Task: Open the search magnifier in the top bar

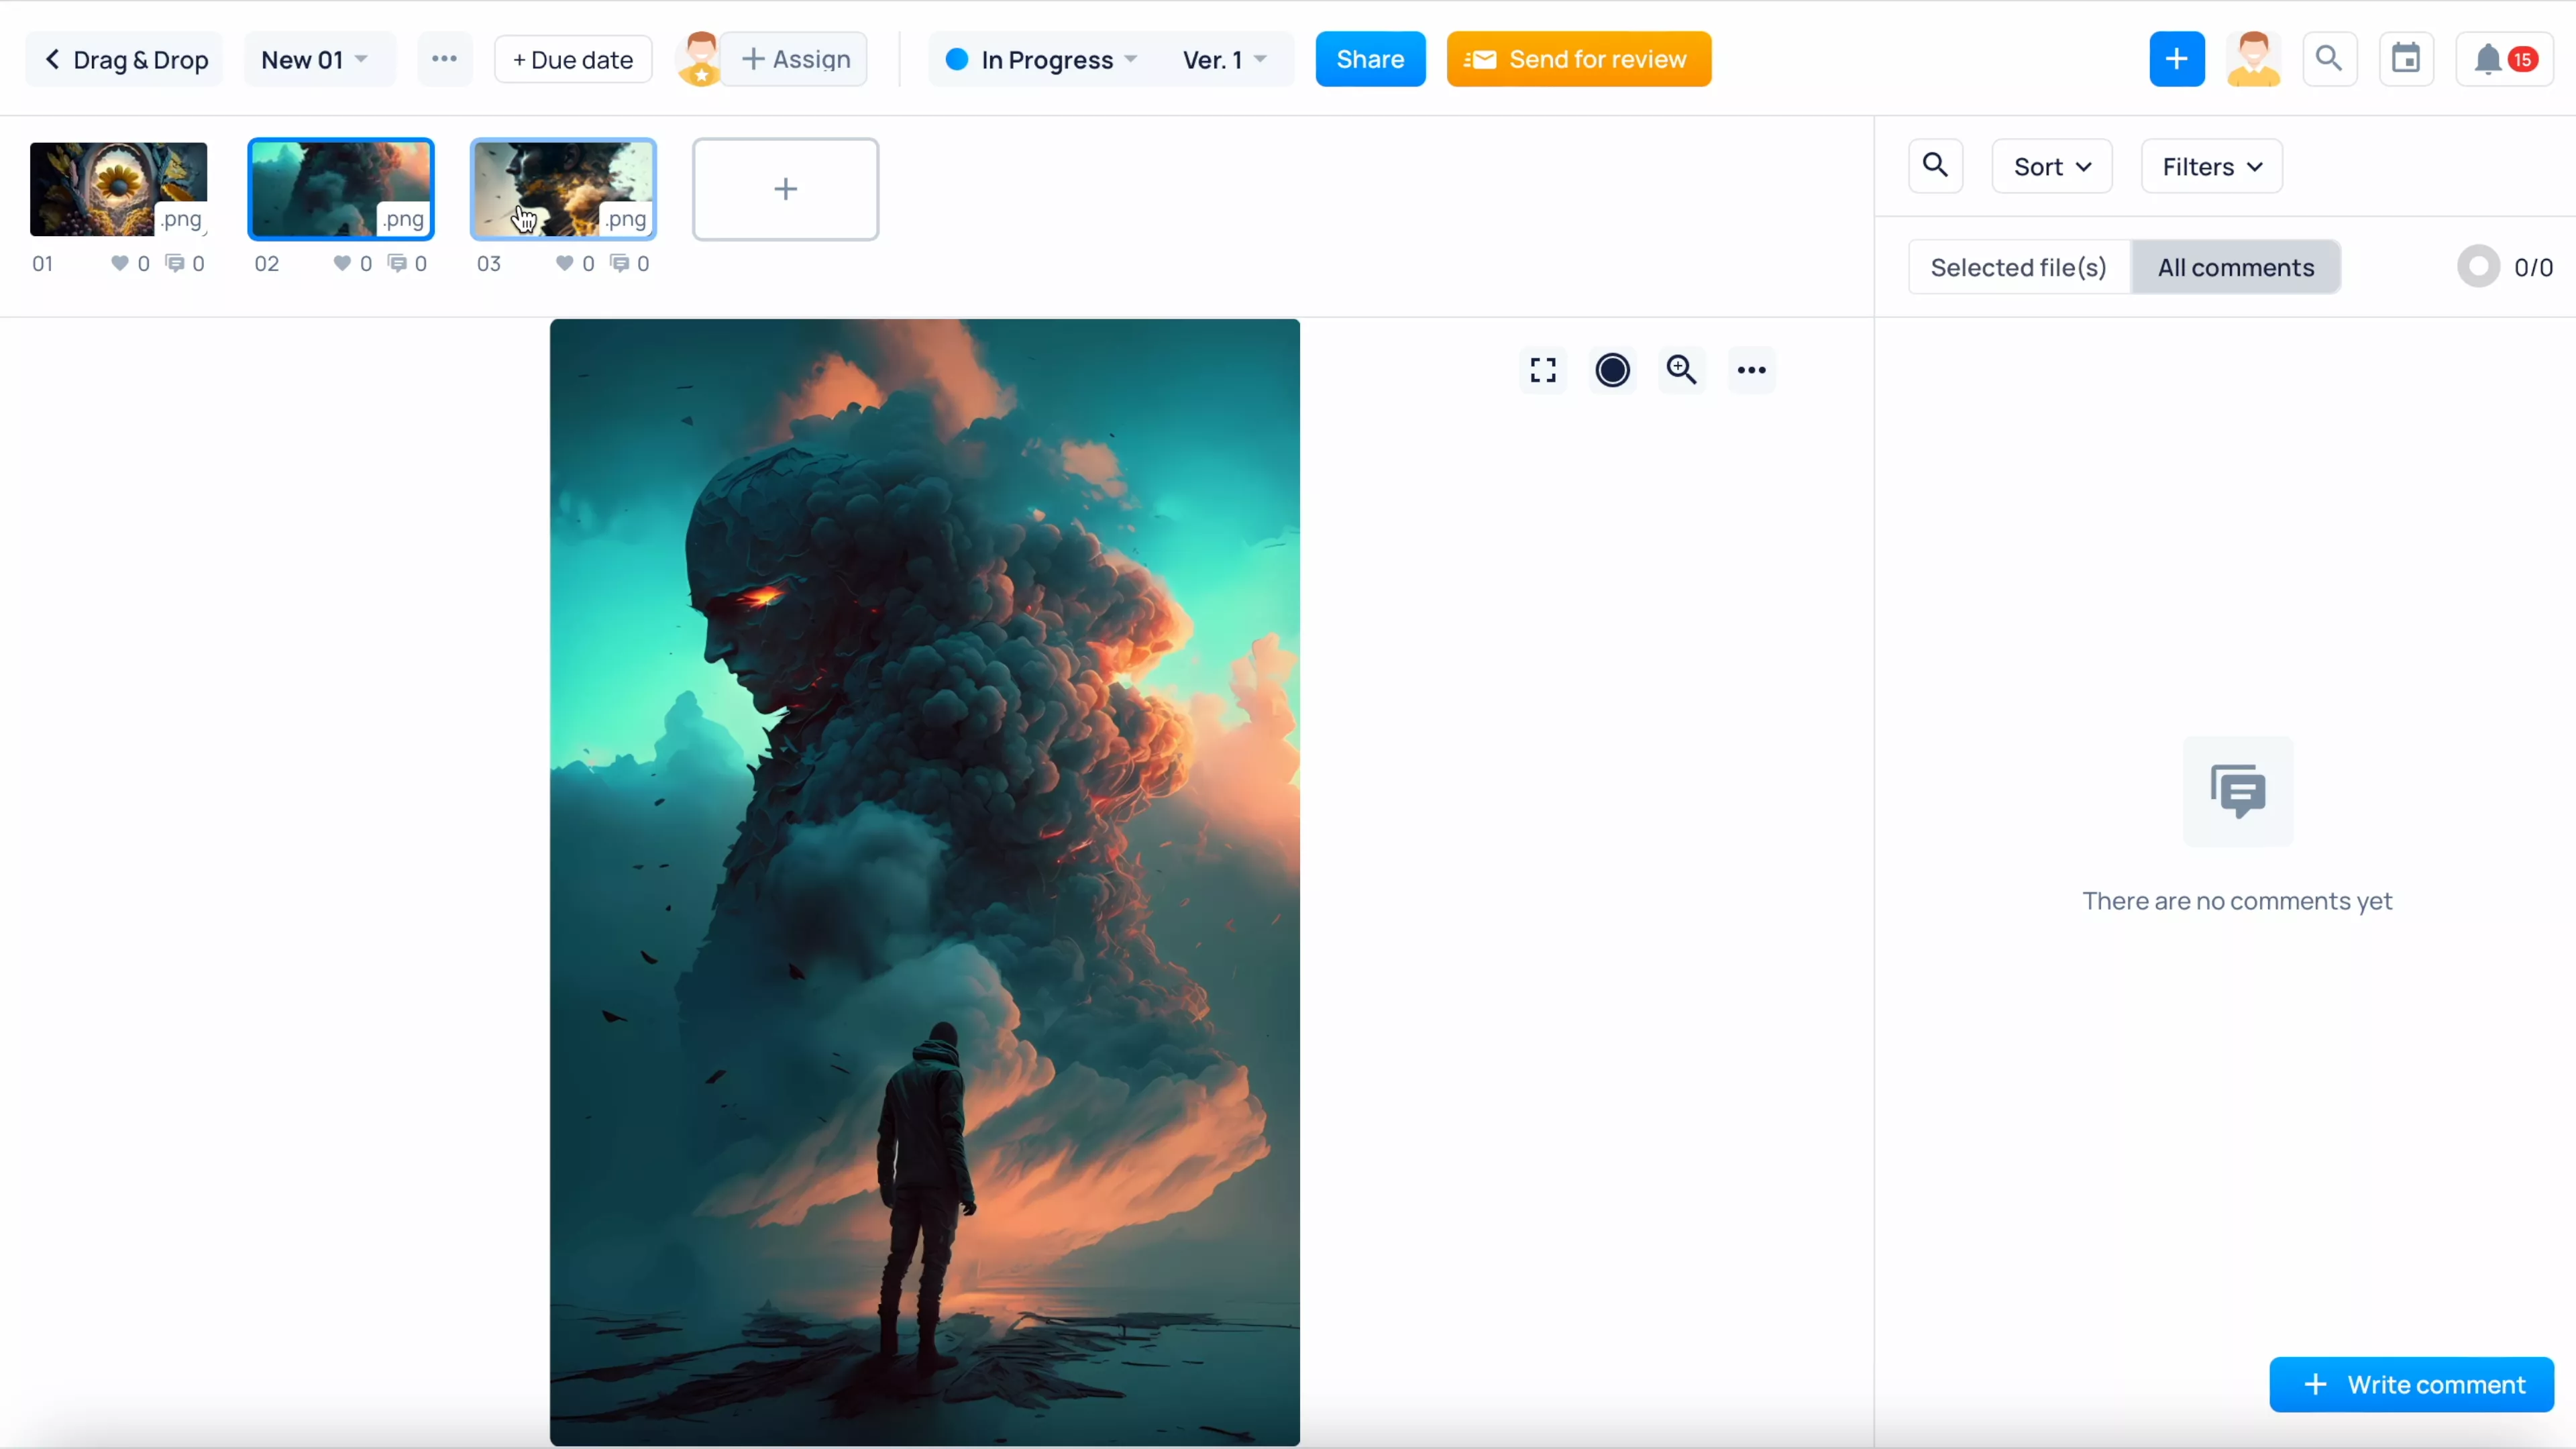Action: tap(2330, 58)
